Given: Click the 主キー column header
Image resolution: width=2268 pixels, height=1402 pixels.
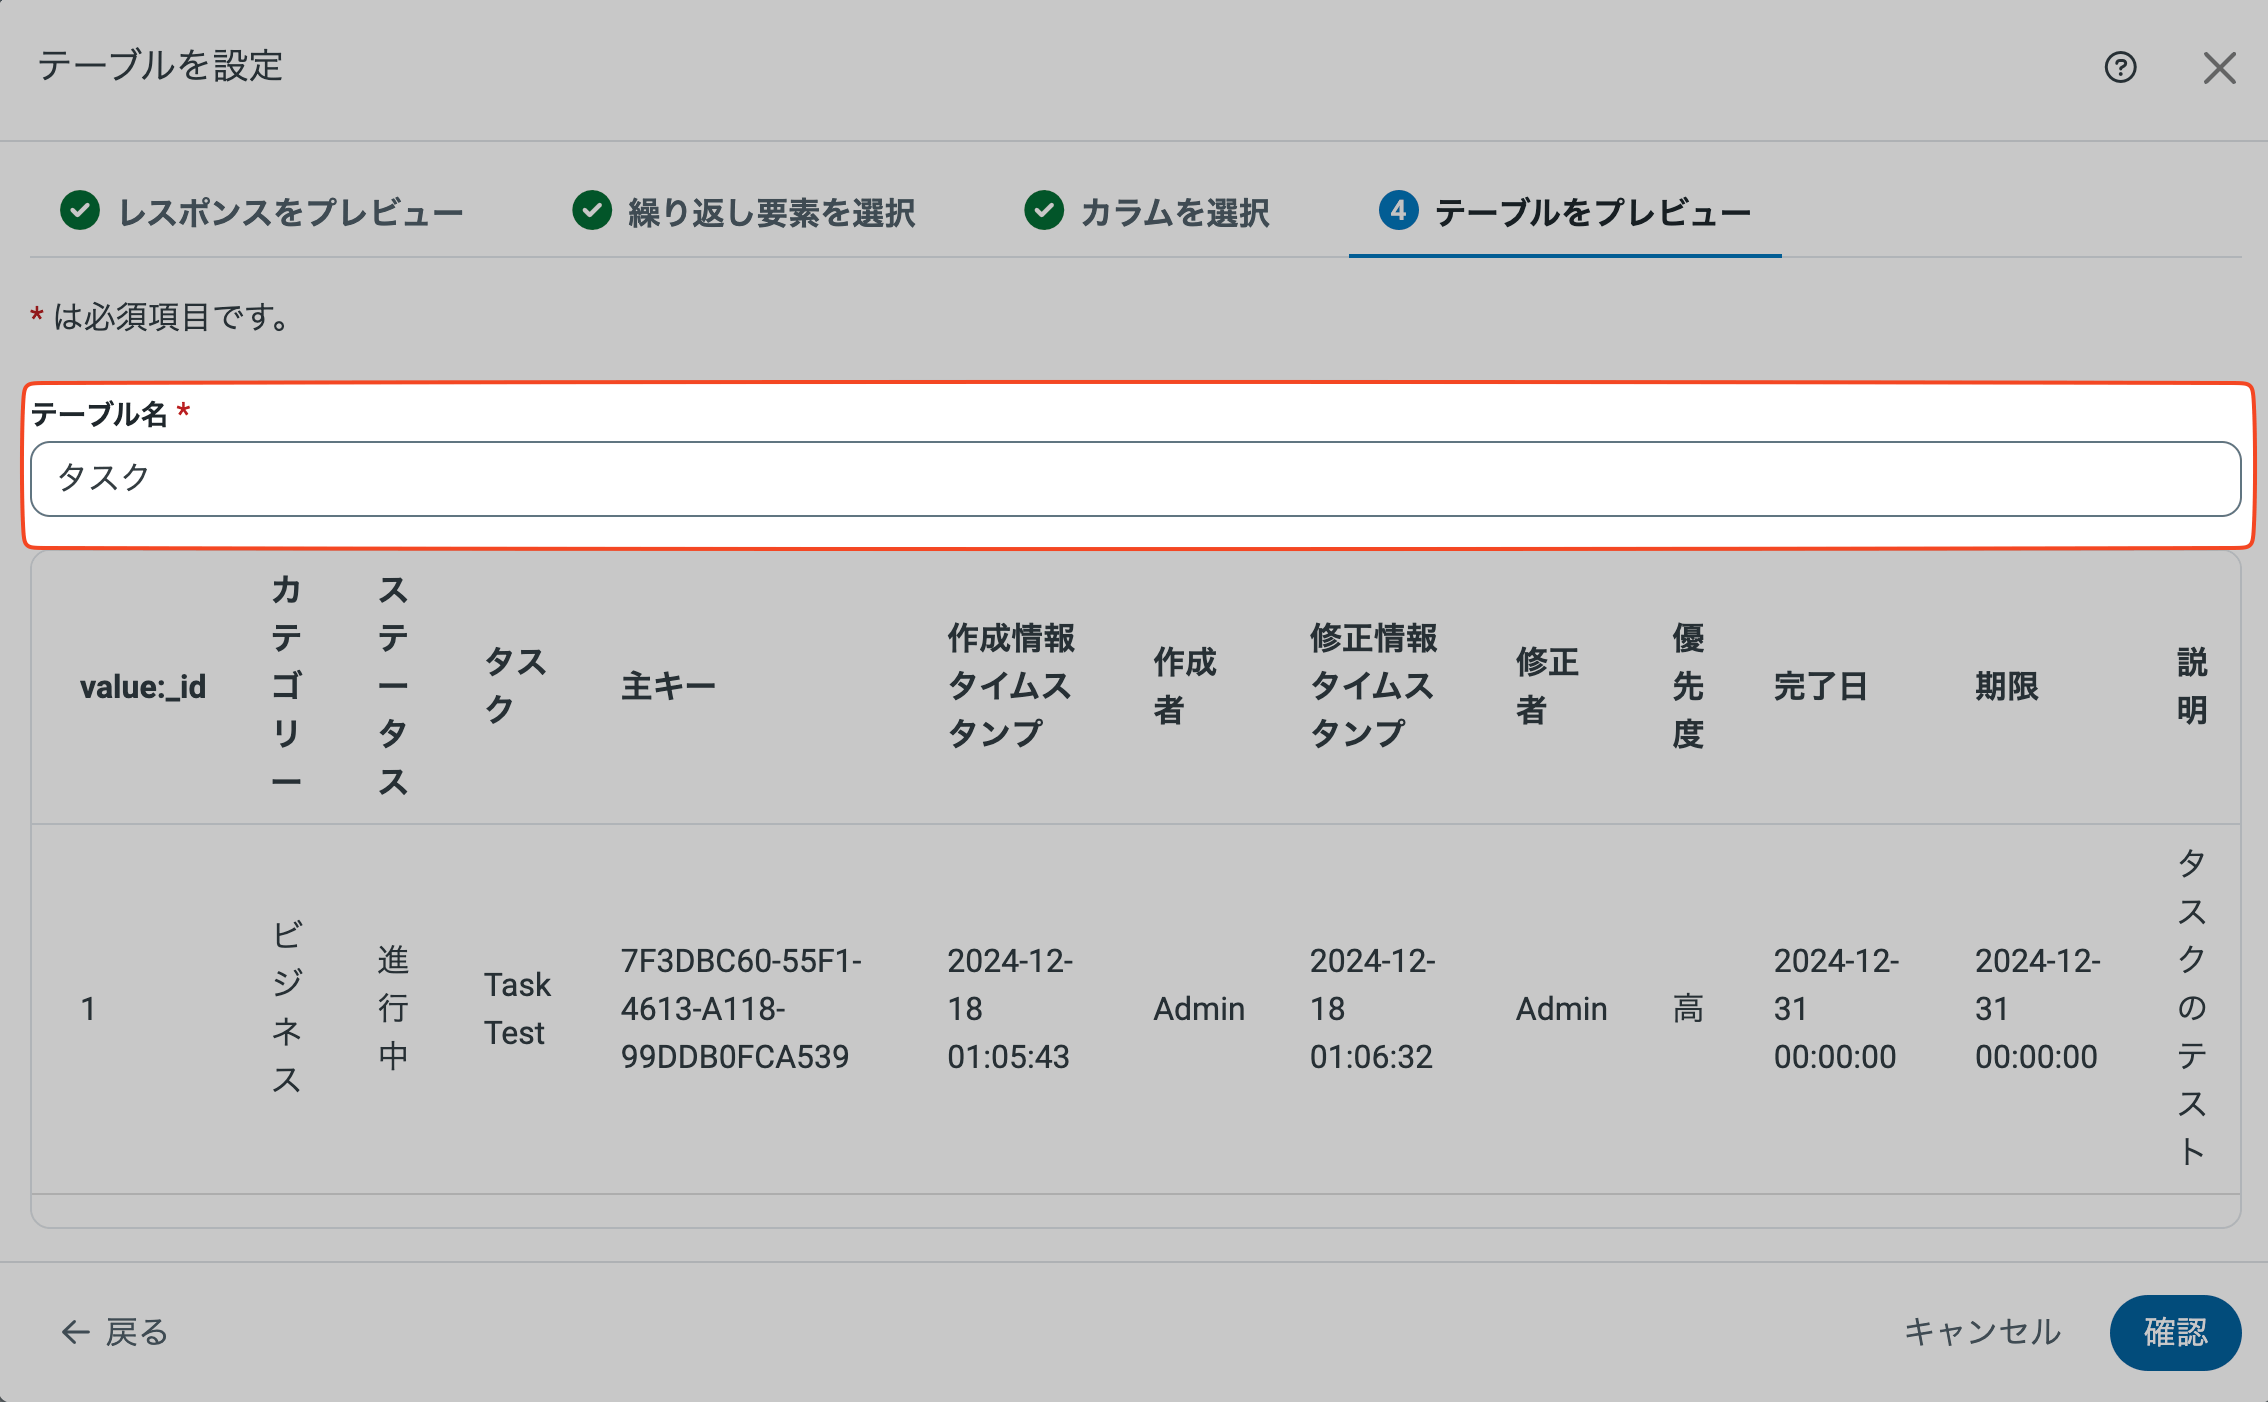Looking at the screenshot, I should (x=668, y=687).
